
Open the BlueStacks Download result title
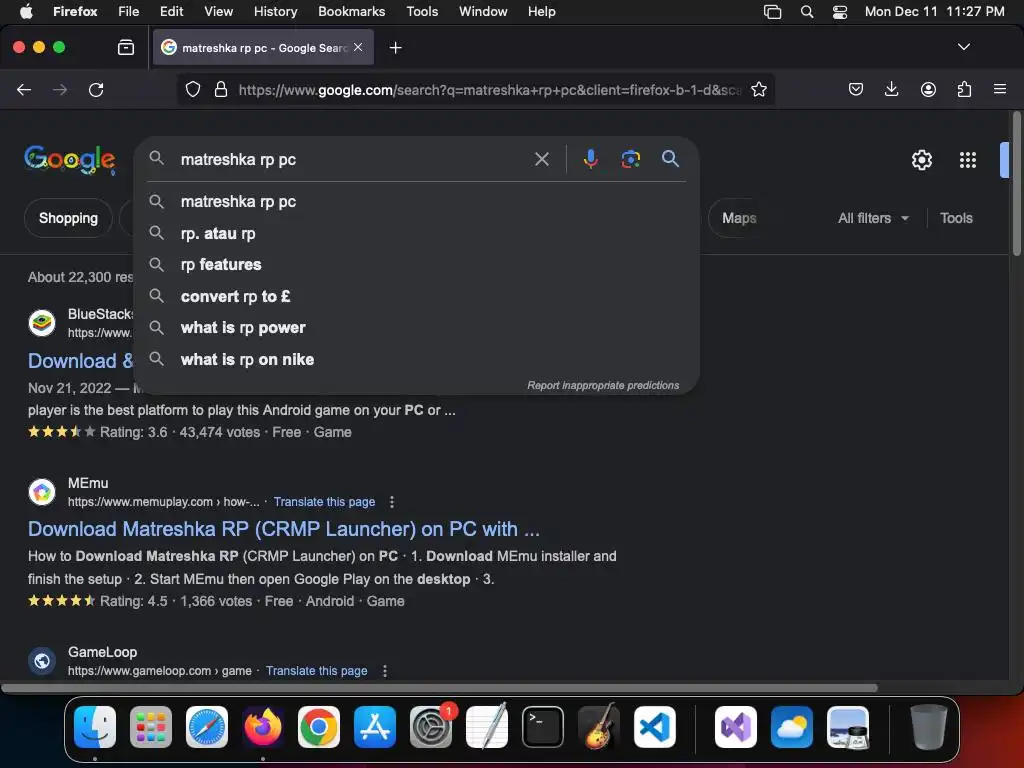pyautogui.click(x=80, y=360)
